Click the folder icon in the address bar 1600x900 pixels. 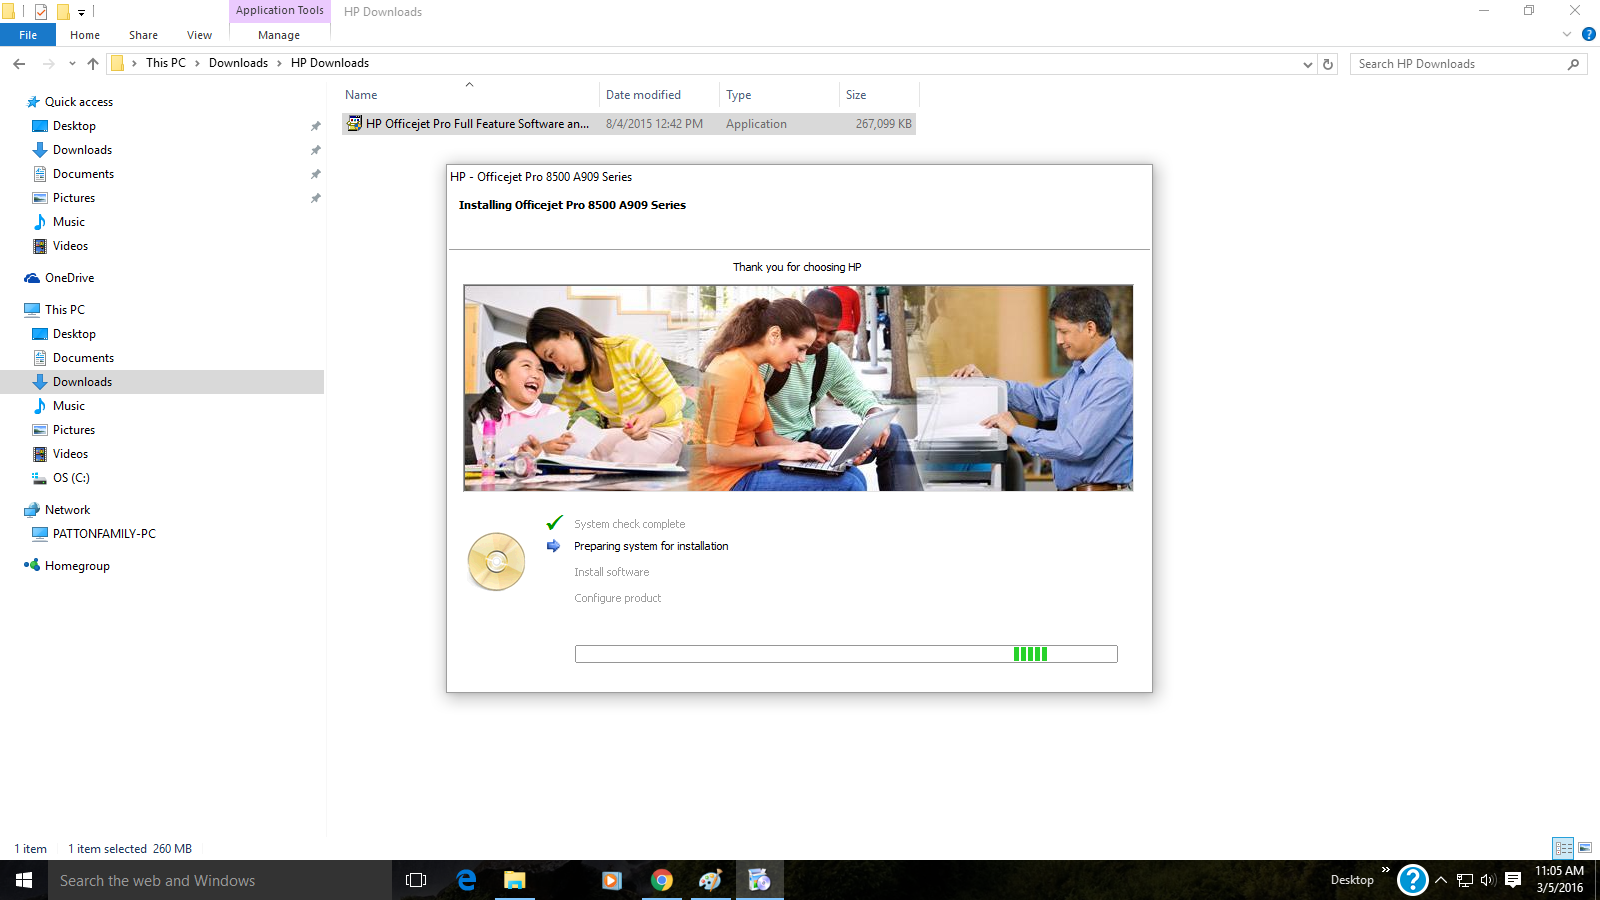(x=117, y=63)
